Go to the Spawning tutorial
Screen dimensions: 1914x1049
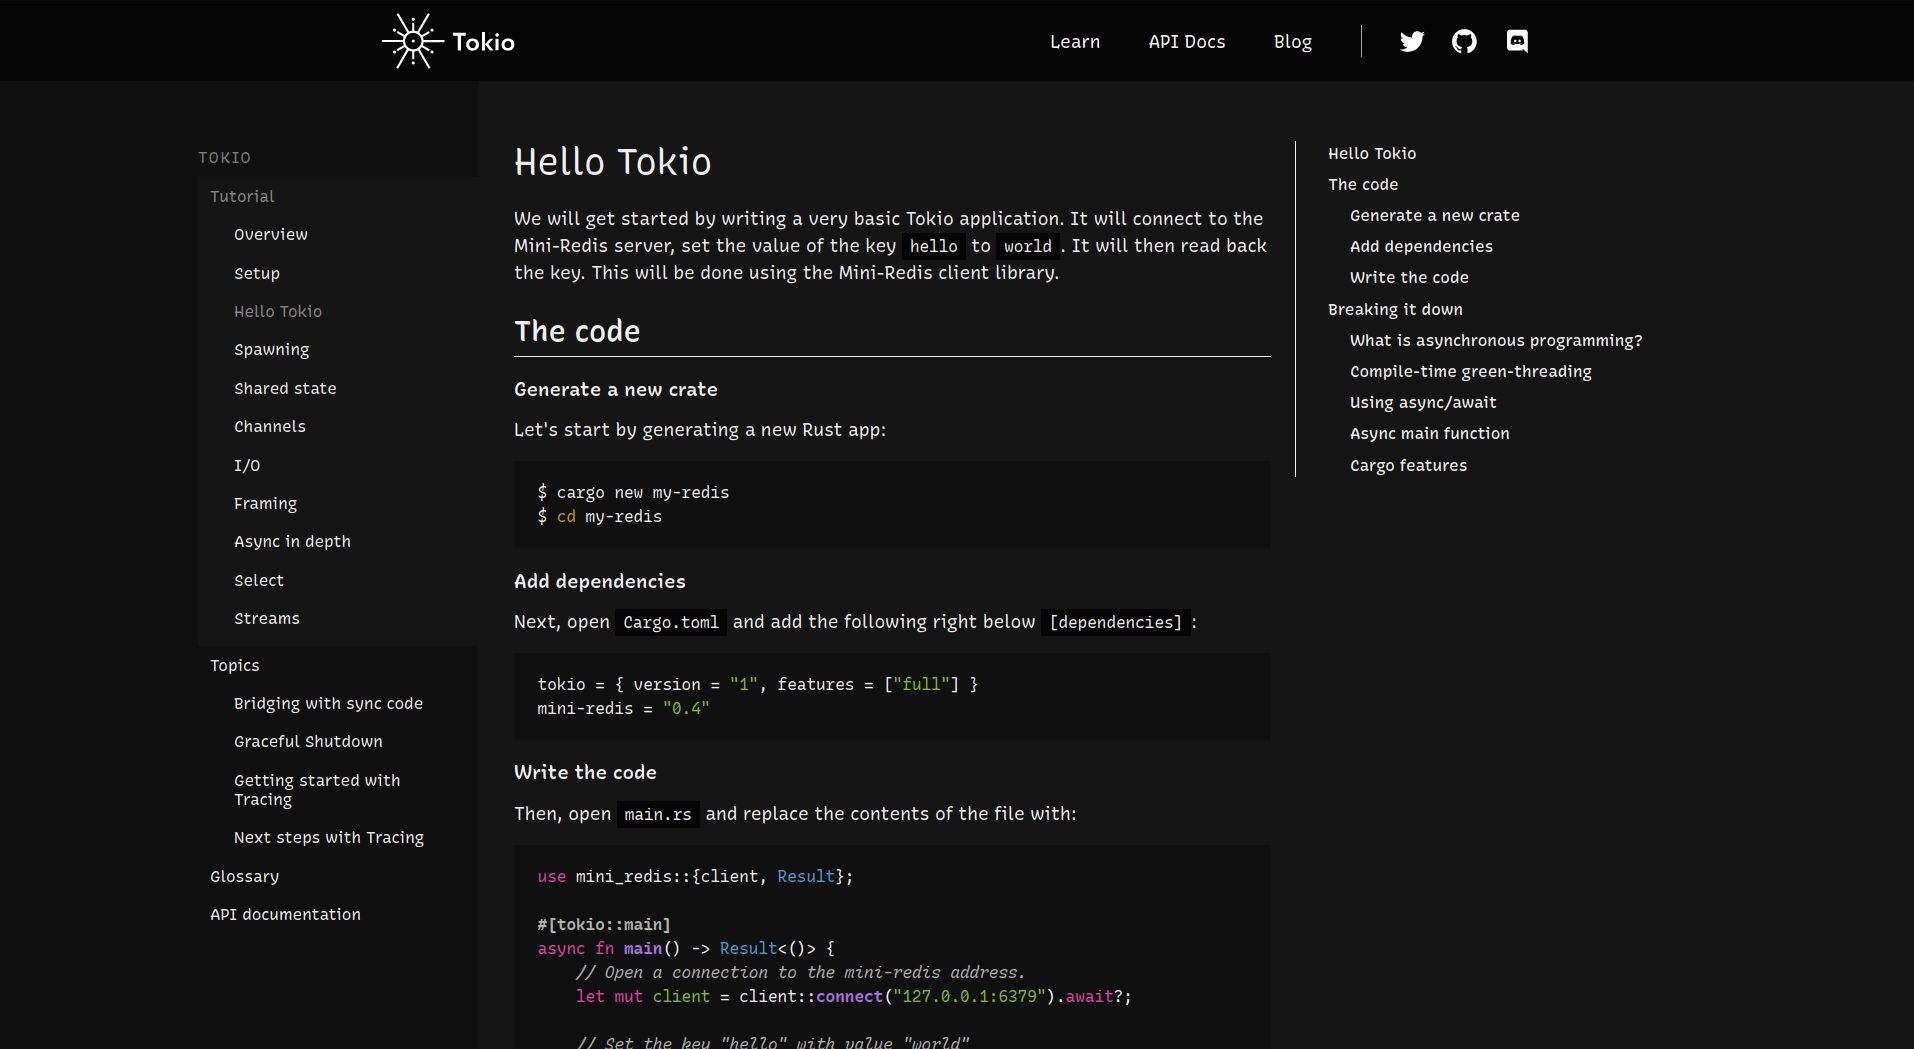tap(271, 350)
